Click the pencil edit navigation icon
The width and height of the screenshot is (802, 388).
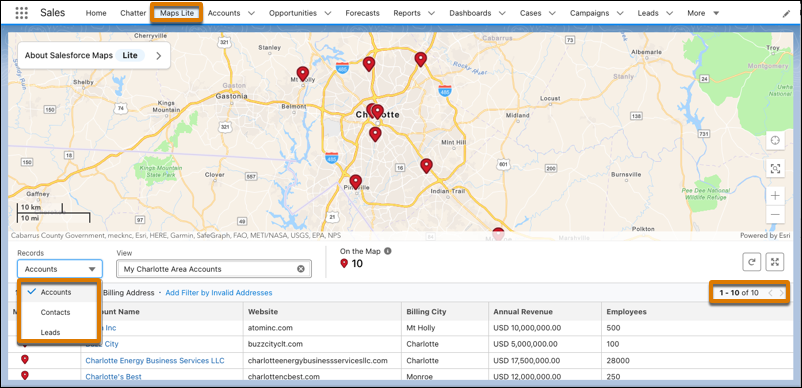(786, 14)
